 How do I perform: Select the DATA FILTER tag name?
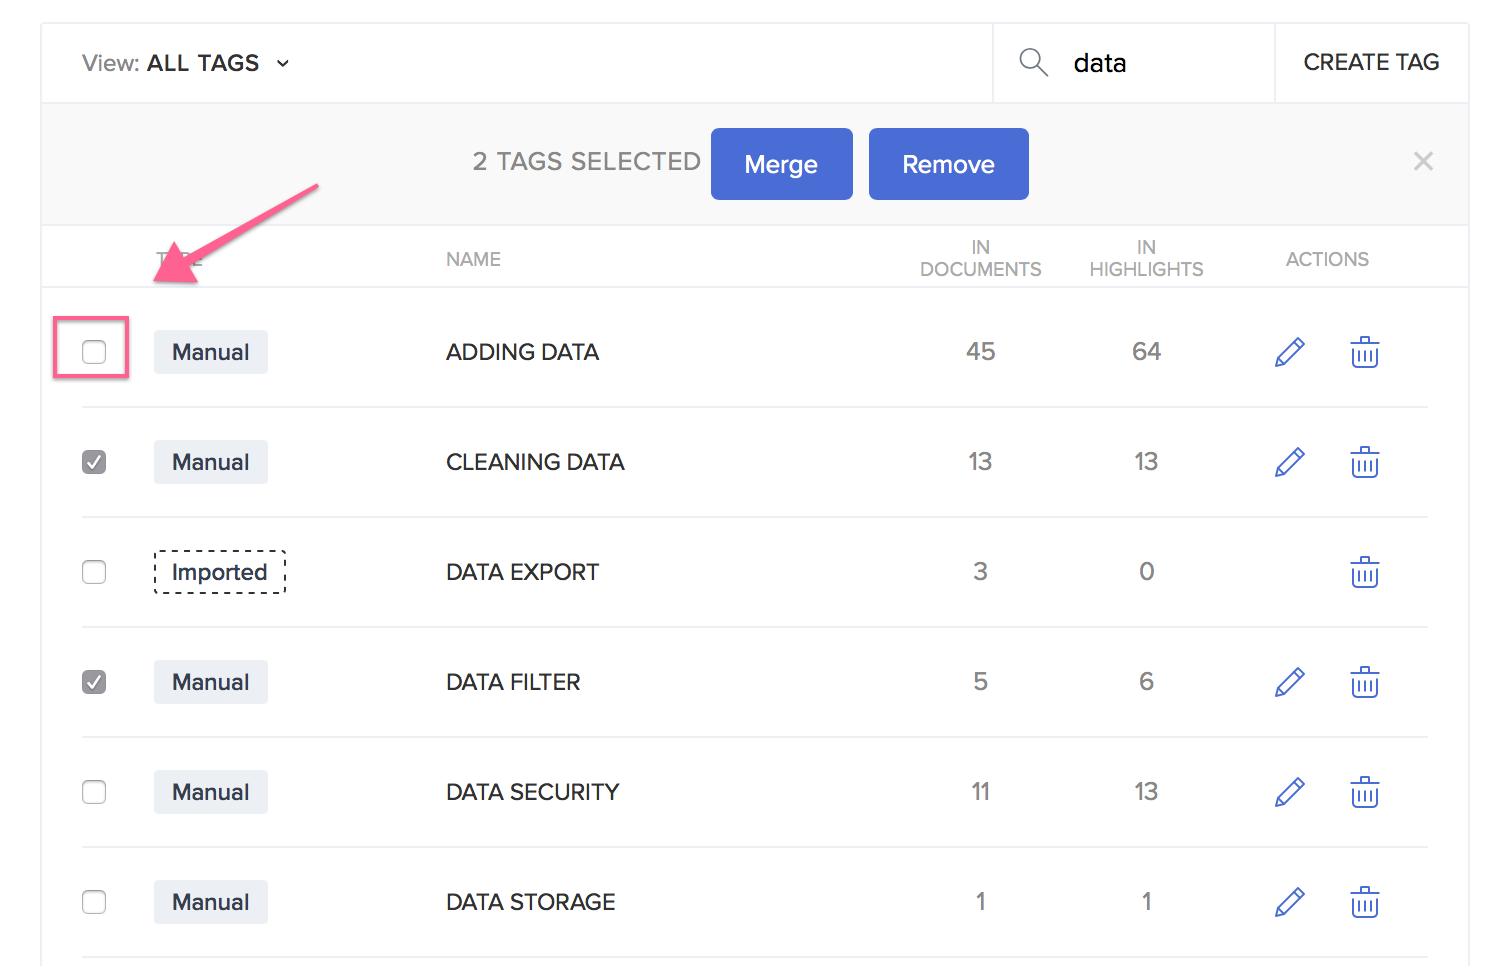(513, 682)
